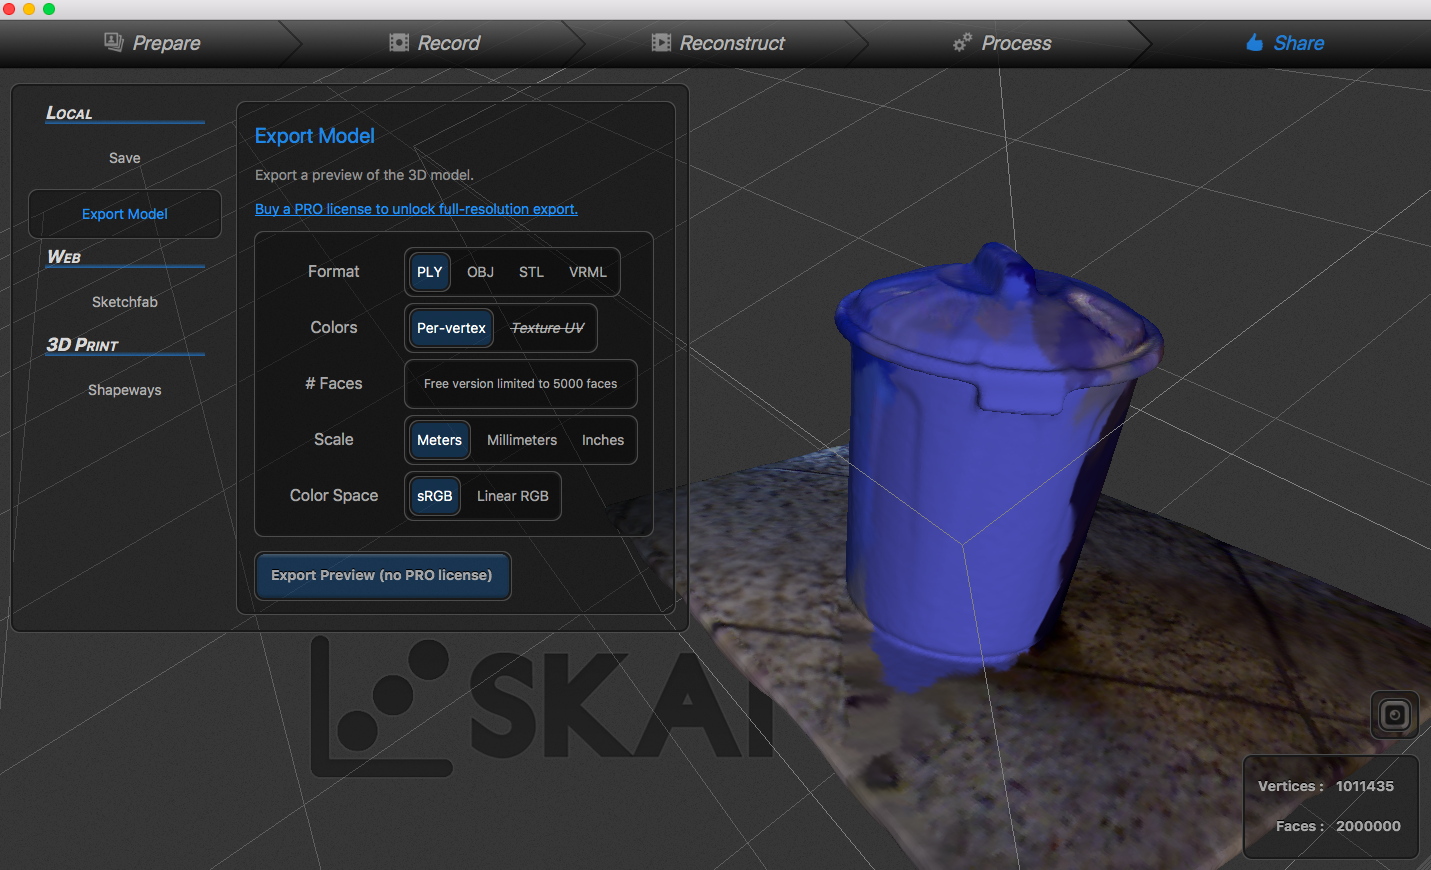Switch color space to Linear RGB
This screenshot has height=870, width=1431.
[x=513, y=496]
